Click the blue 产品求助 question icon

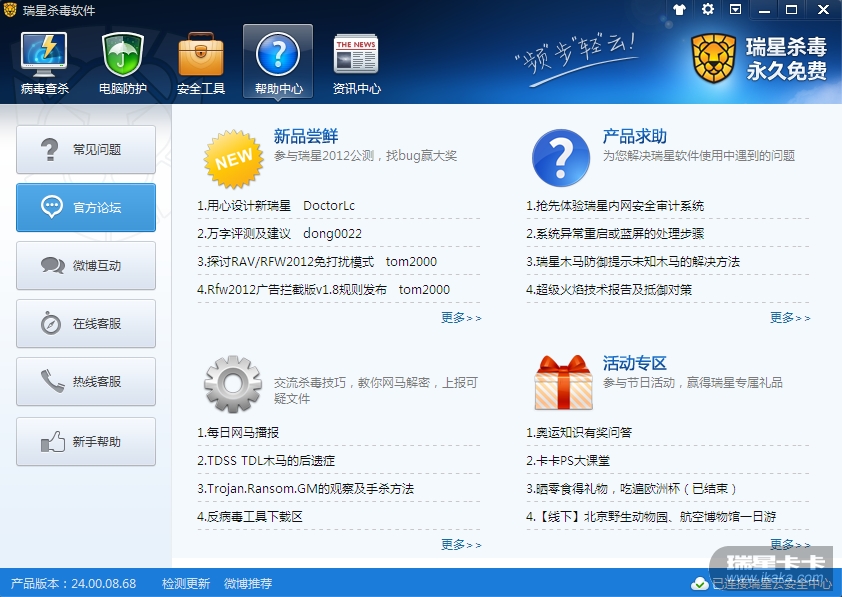[x=561, y=158]
